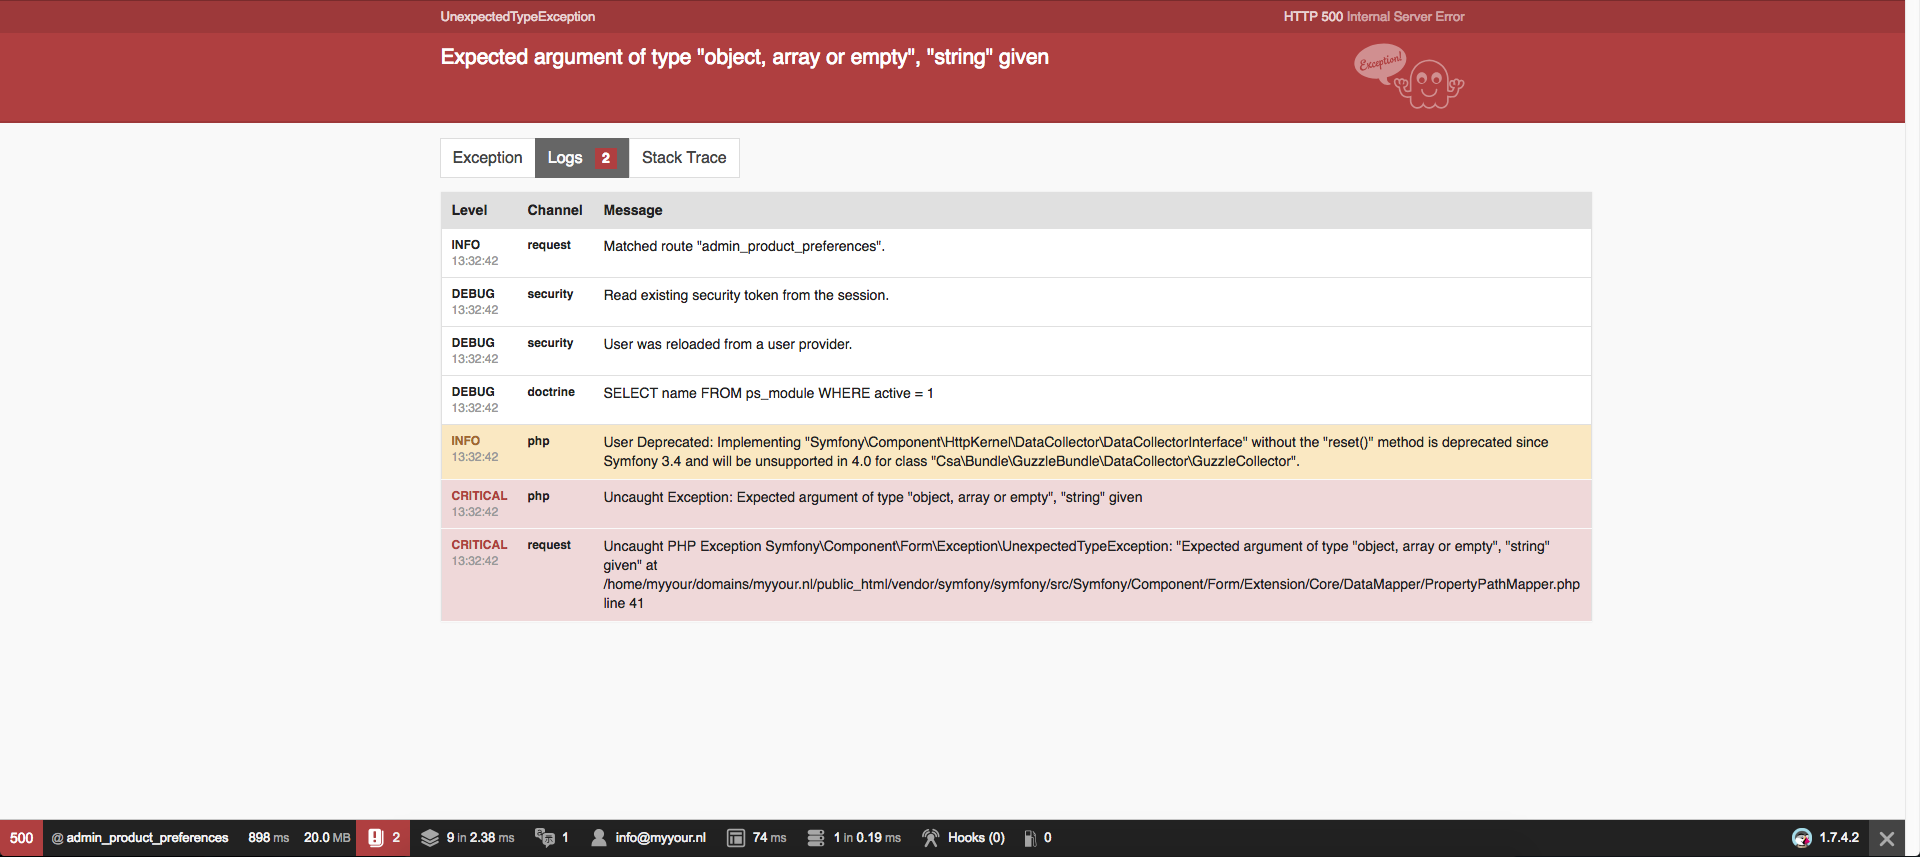This screenshot has height=857, width=1920.
Task: Close the Symfony debug toolbar
Action: point(1887,838)
